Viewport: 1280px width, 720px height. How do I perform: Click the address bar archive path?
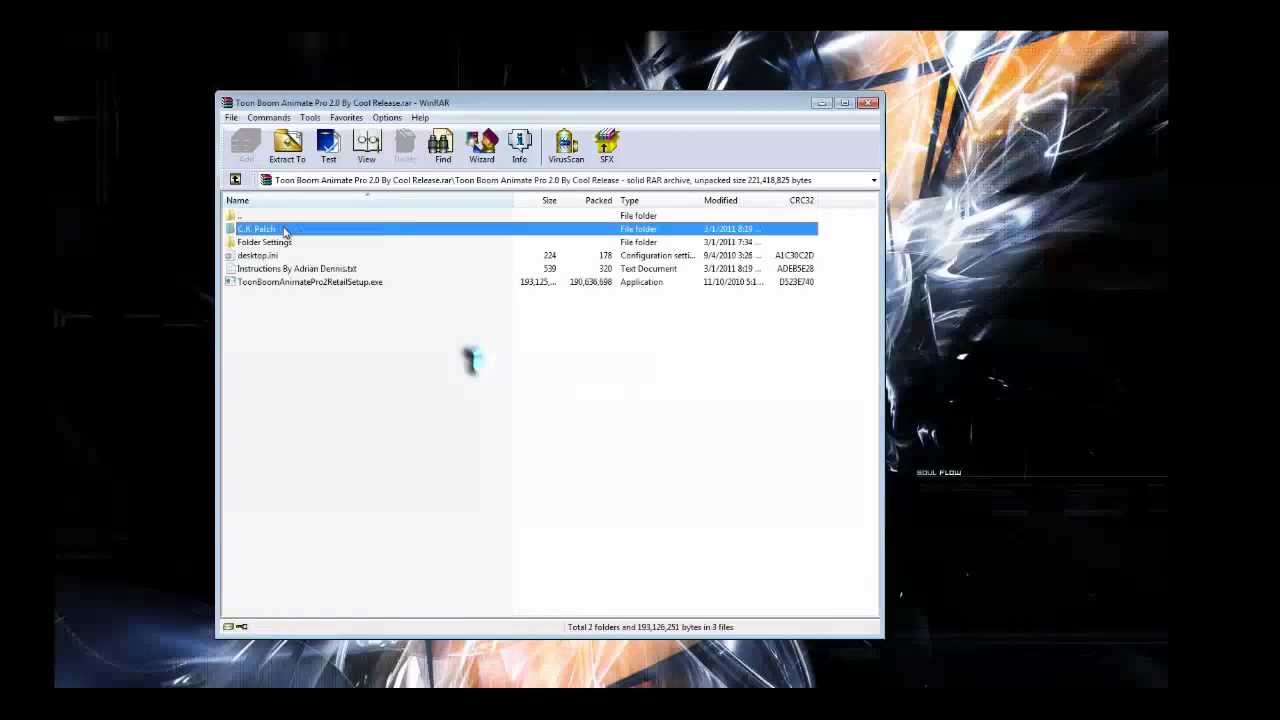[x=543, y=180]
